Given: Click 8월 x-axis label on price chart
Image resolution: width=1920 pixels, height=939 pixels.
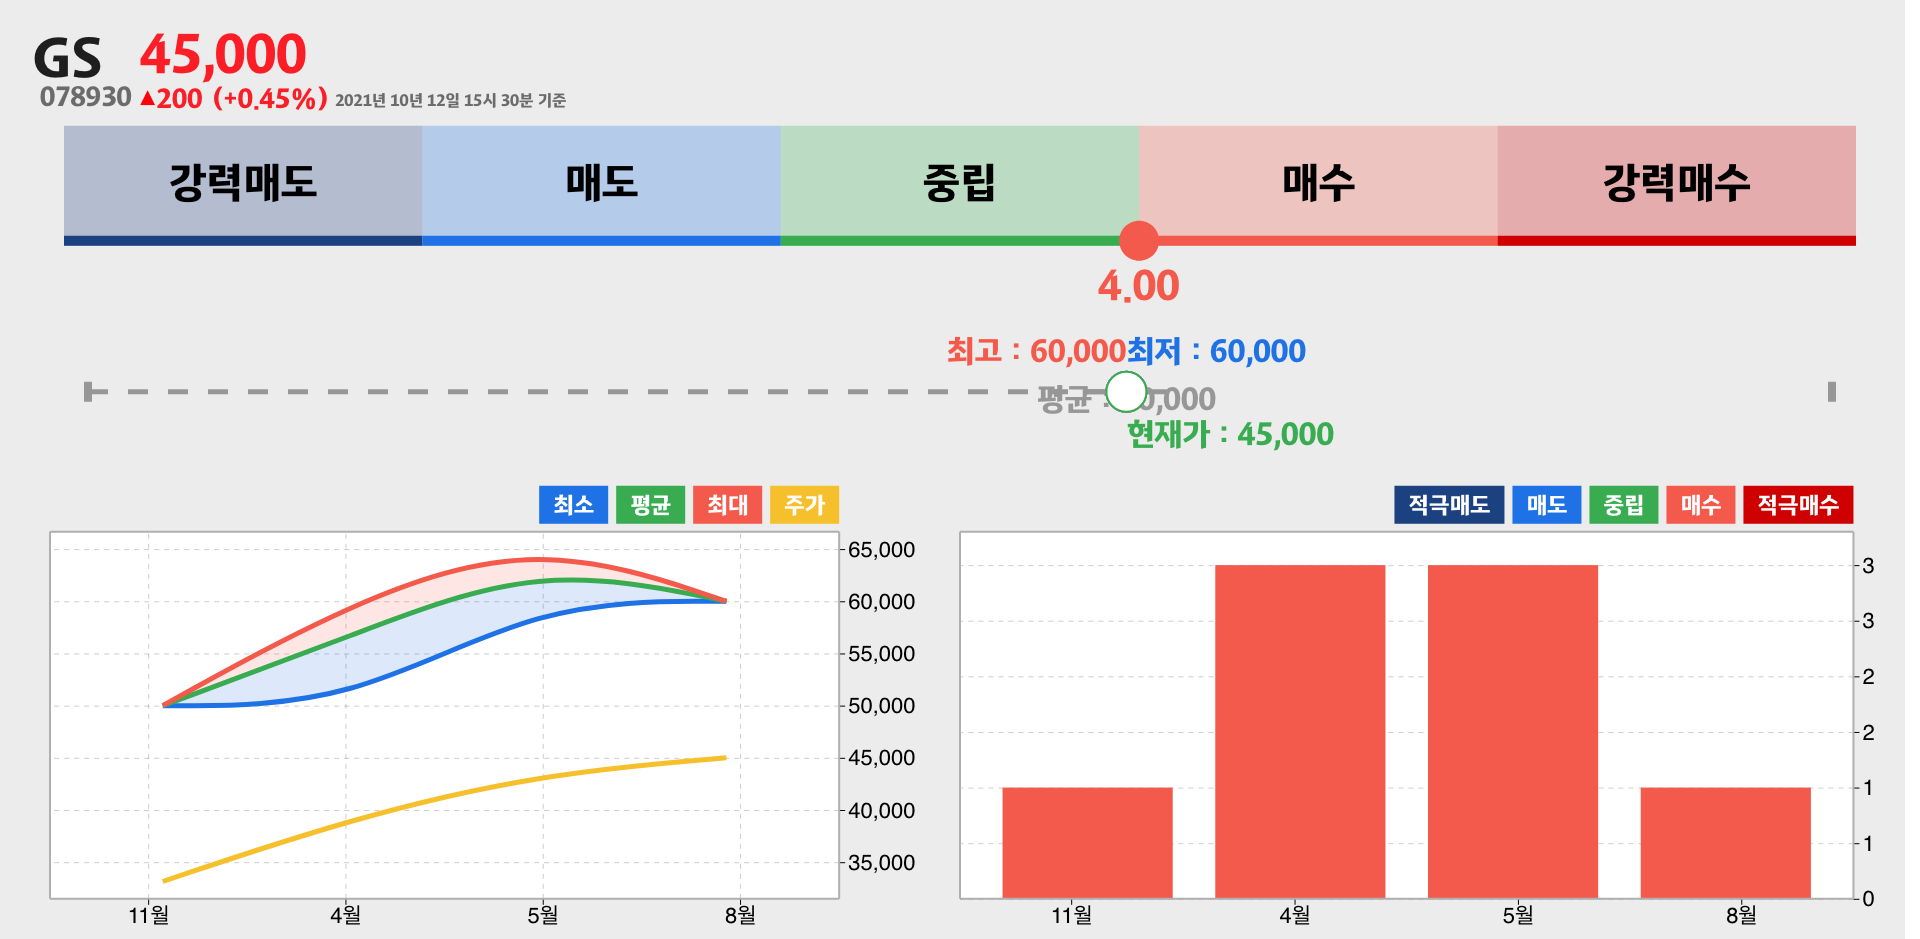Looking at the screenshot, I should point(740,915).
